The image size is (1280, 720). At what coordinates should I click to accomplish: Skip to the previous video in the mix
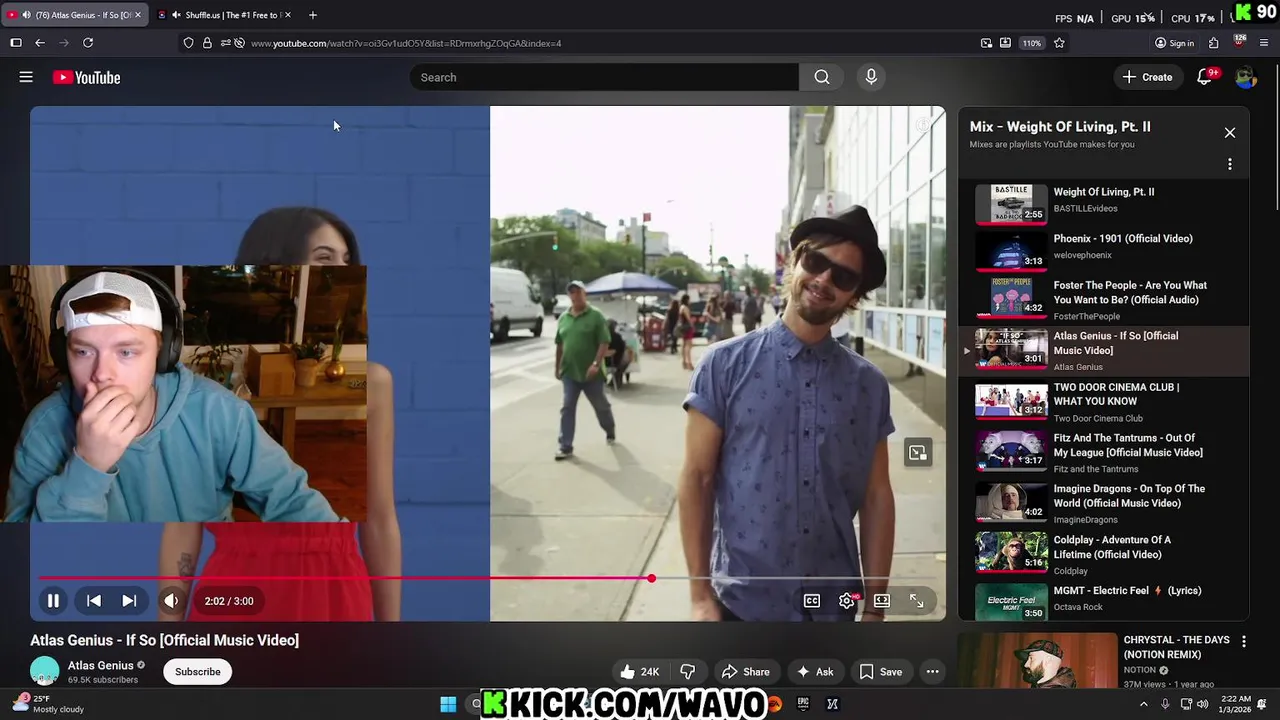pyautogui.click(x=93, y=601)
